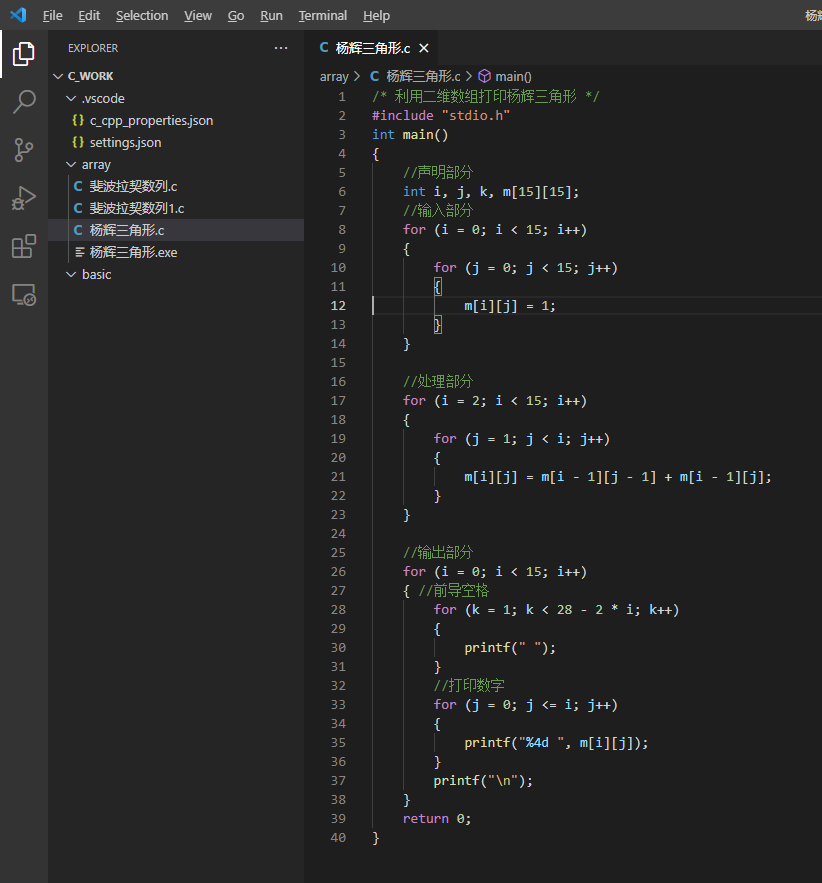Click JSON icon beside settings.json
The width and height of the screenshot is (822, 883).
pyautogui.click(x=78, y=142)
